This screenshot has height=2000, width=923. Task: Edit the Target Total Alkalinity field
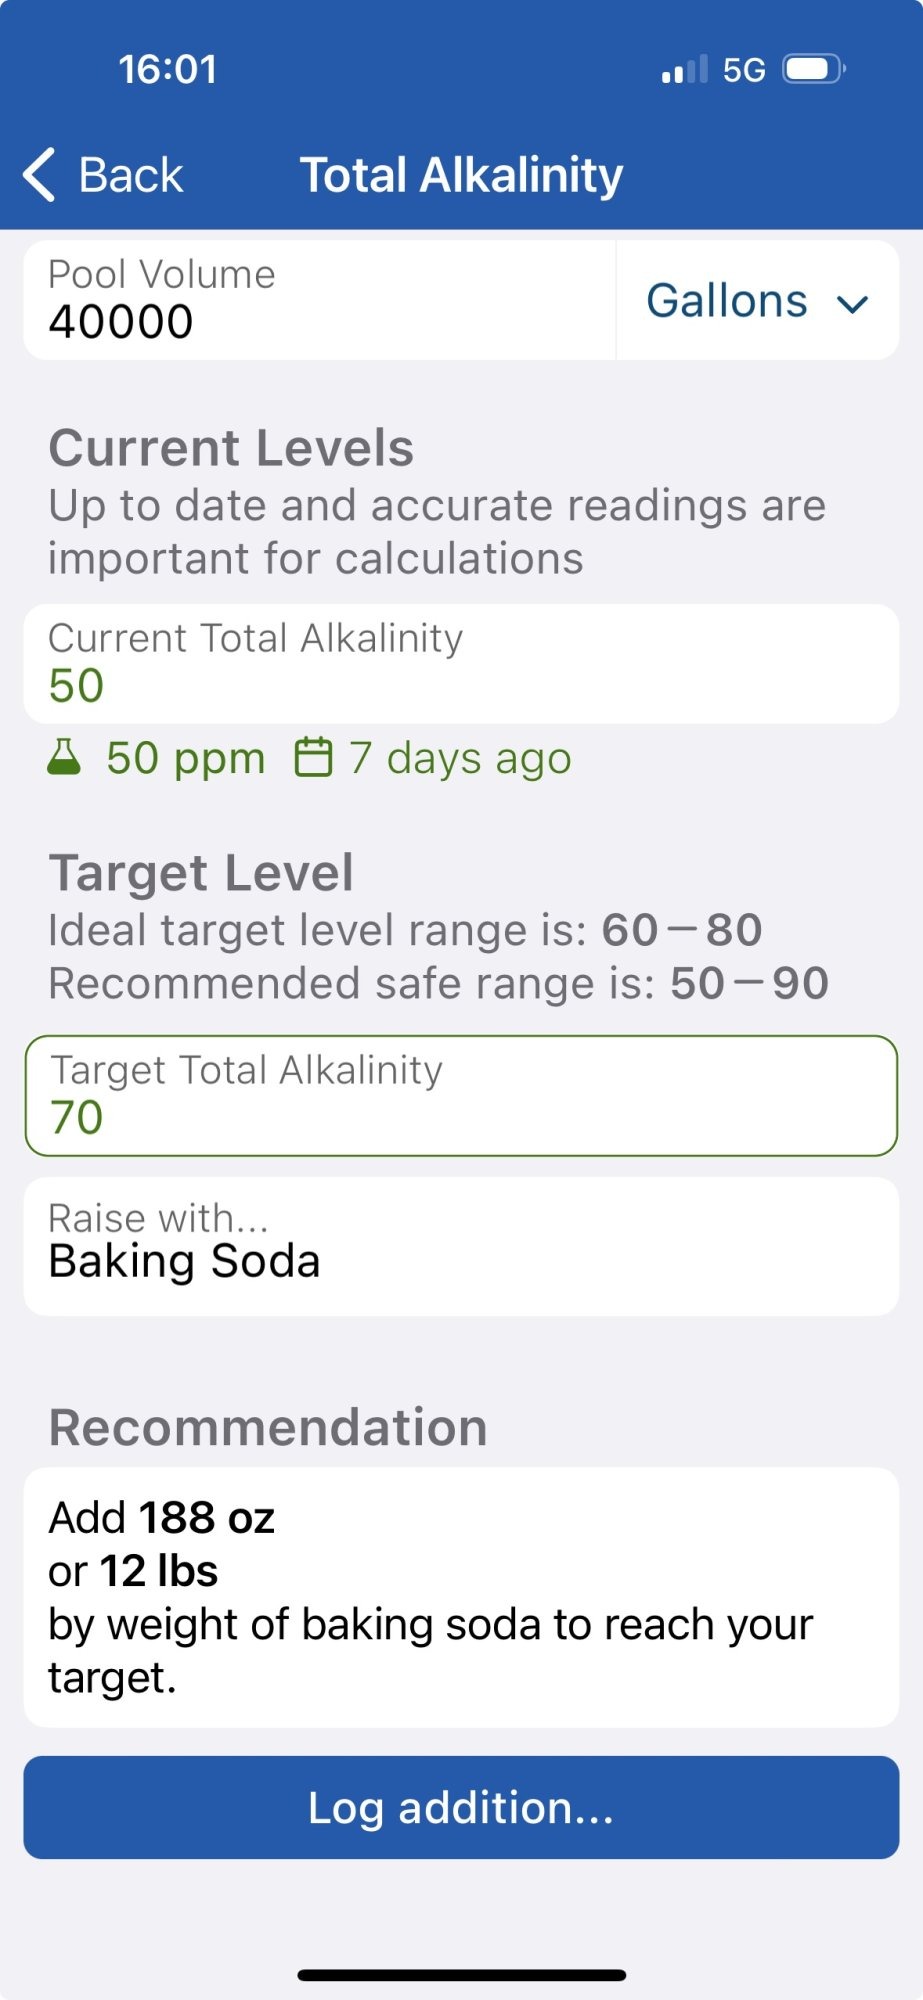[461, 1096]
